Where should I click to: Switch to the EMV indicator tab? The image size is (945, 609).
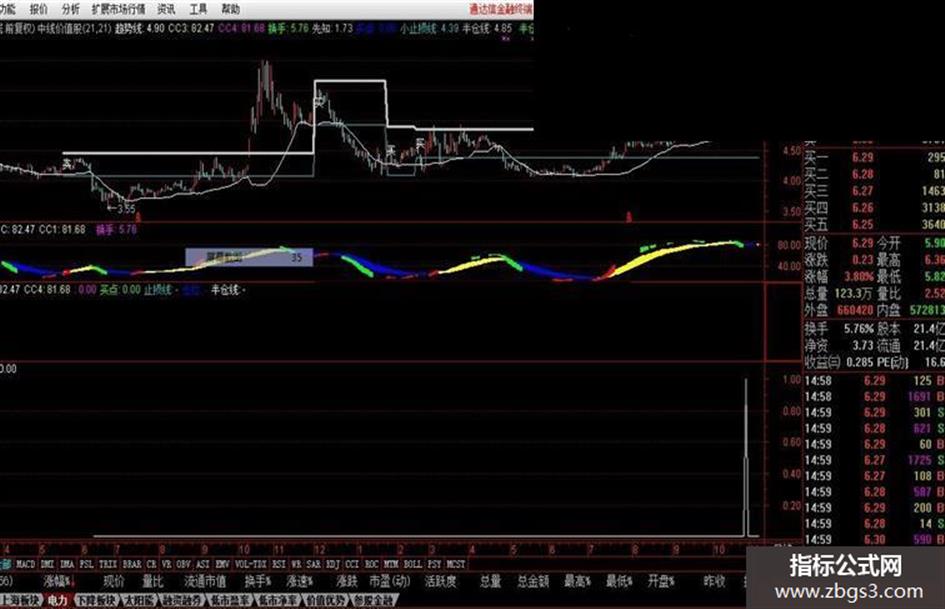coord(222,564)
